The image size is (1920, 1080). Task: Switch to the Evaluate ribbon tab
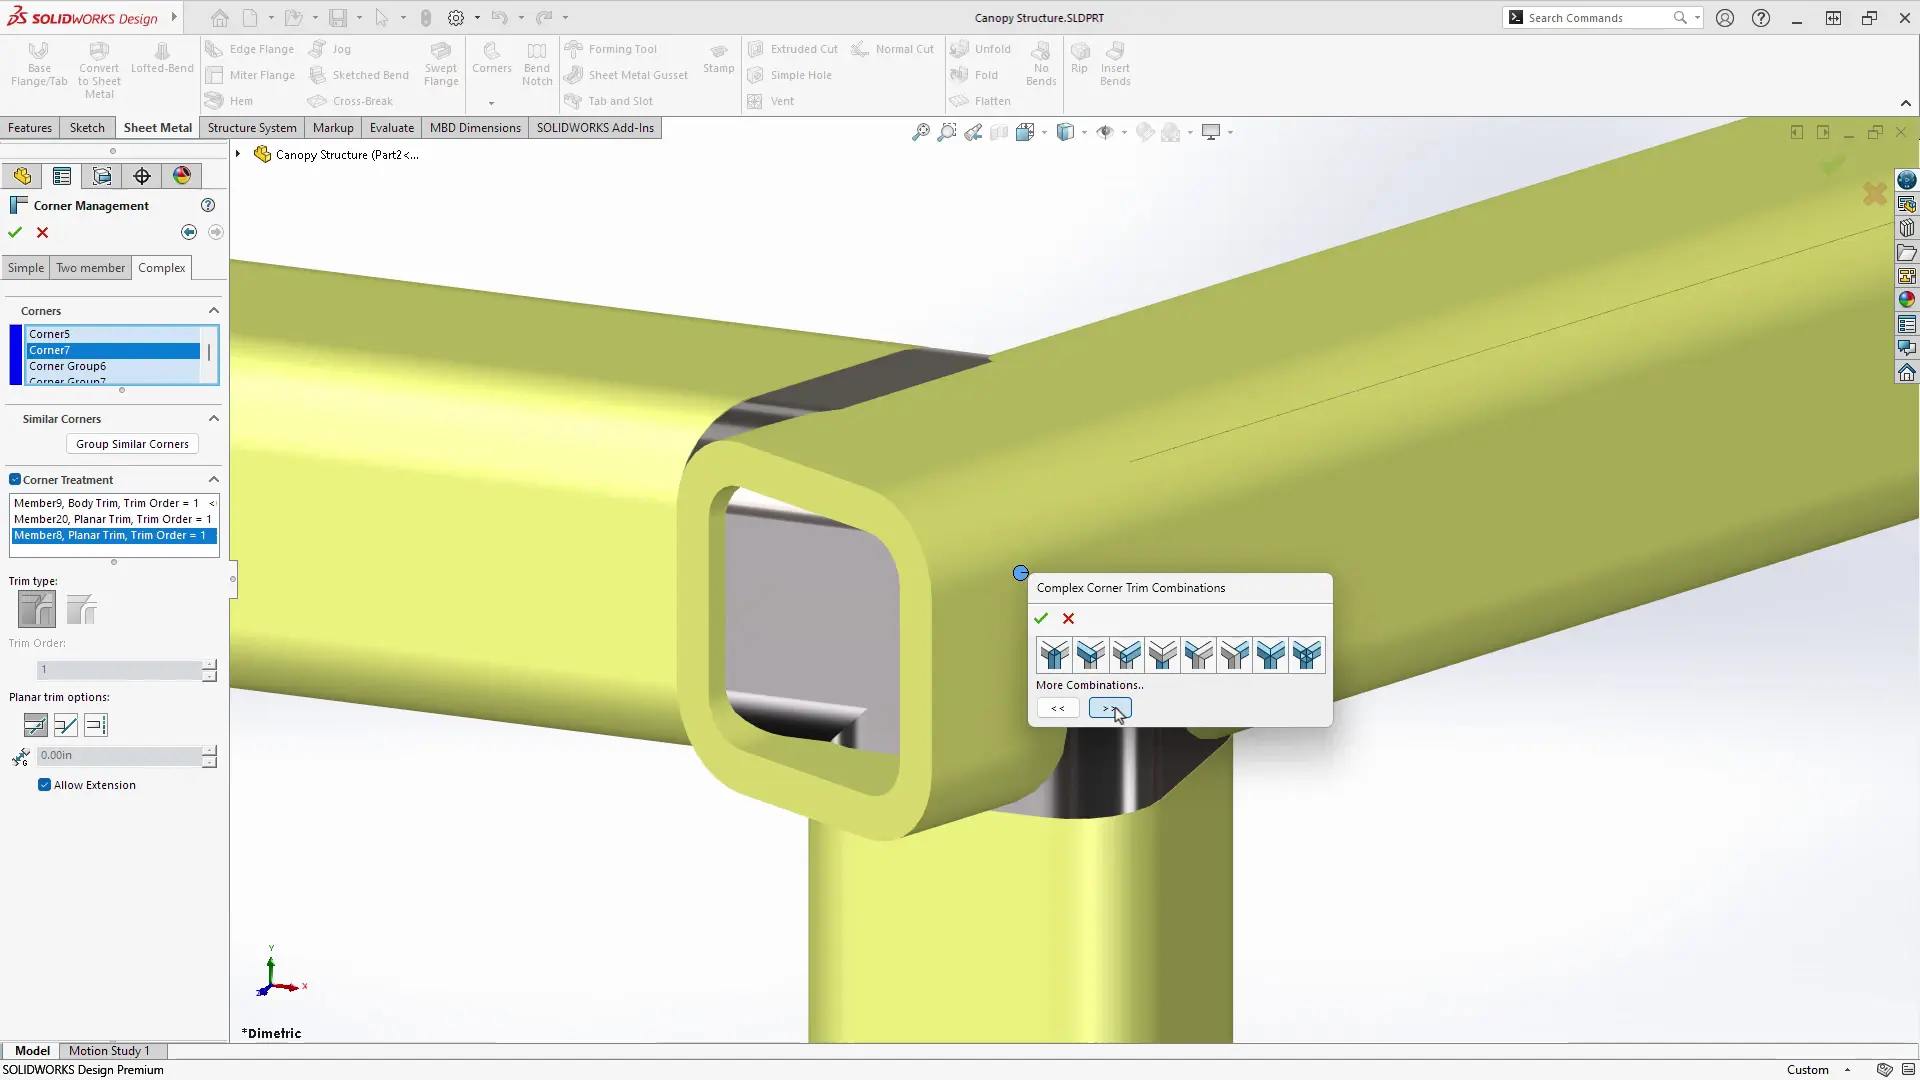[391, 127]
